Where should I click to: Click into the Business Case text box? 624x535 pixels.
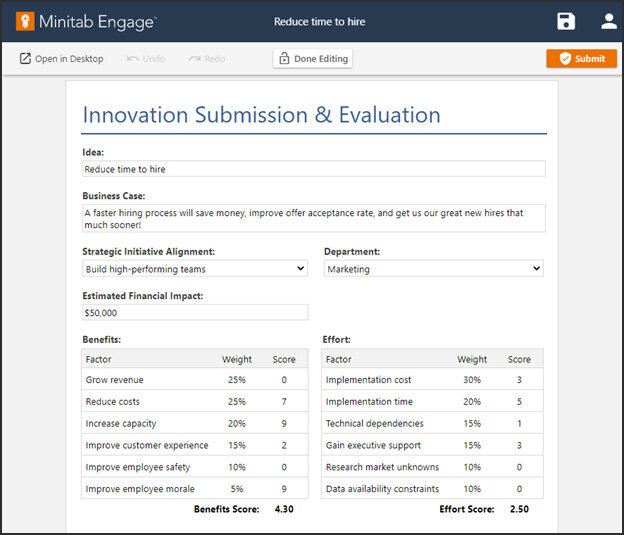313,218
